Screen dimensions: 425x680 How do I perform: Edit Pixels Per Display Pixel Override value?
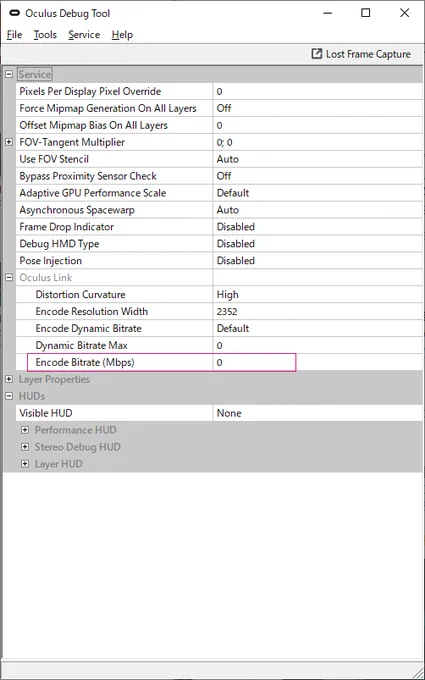[x=317, y=92]
